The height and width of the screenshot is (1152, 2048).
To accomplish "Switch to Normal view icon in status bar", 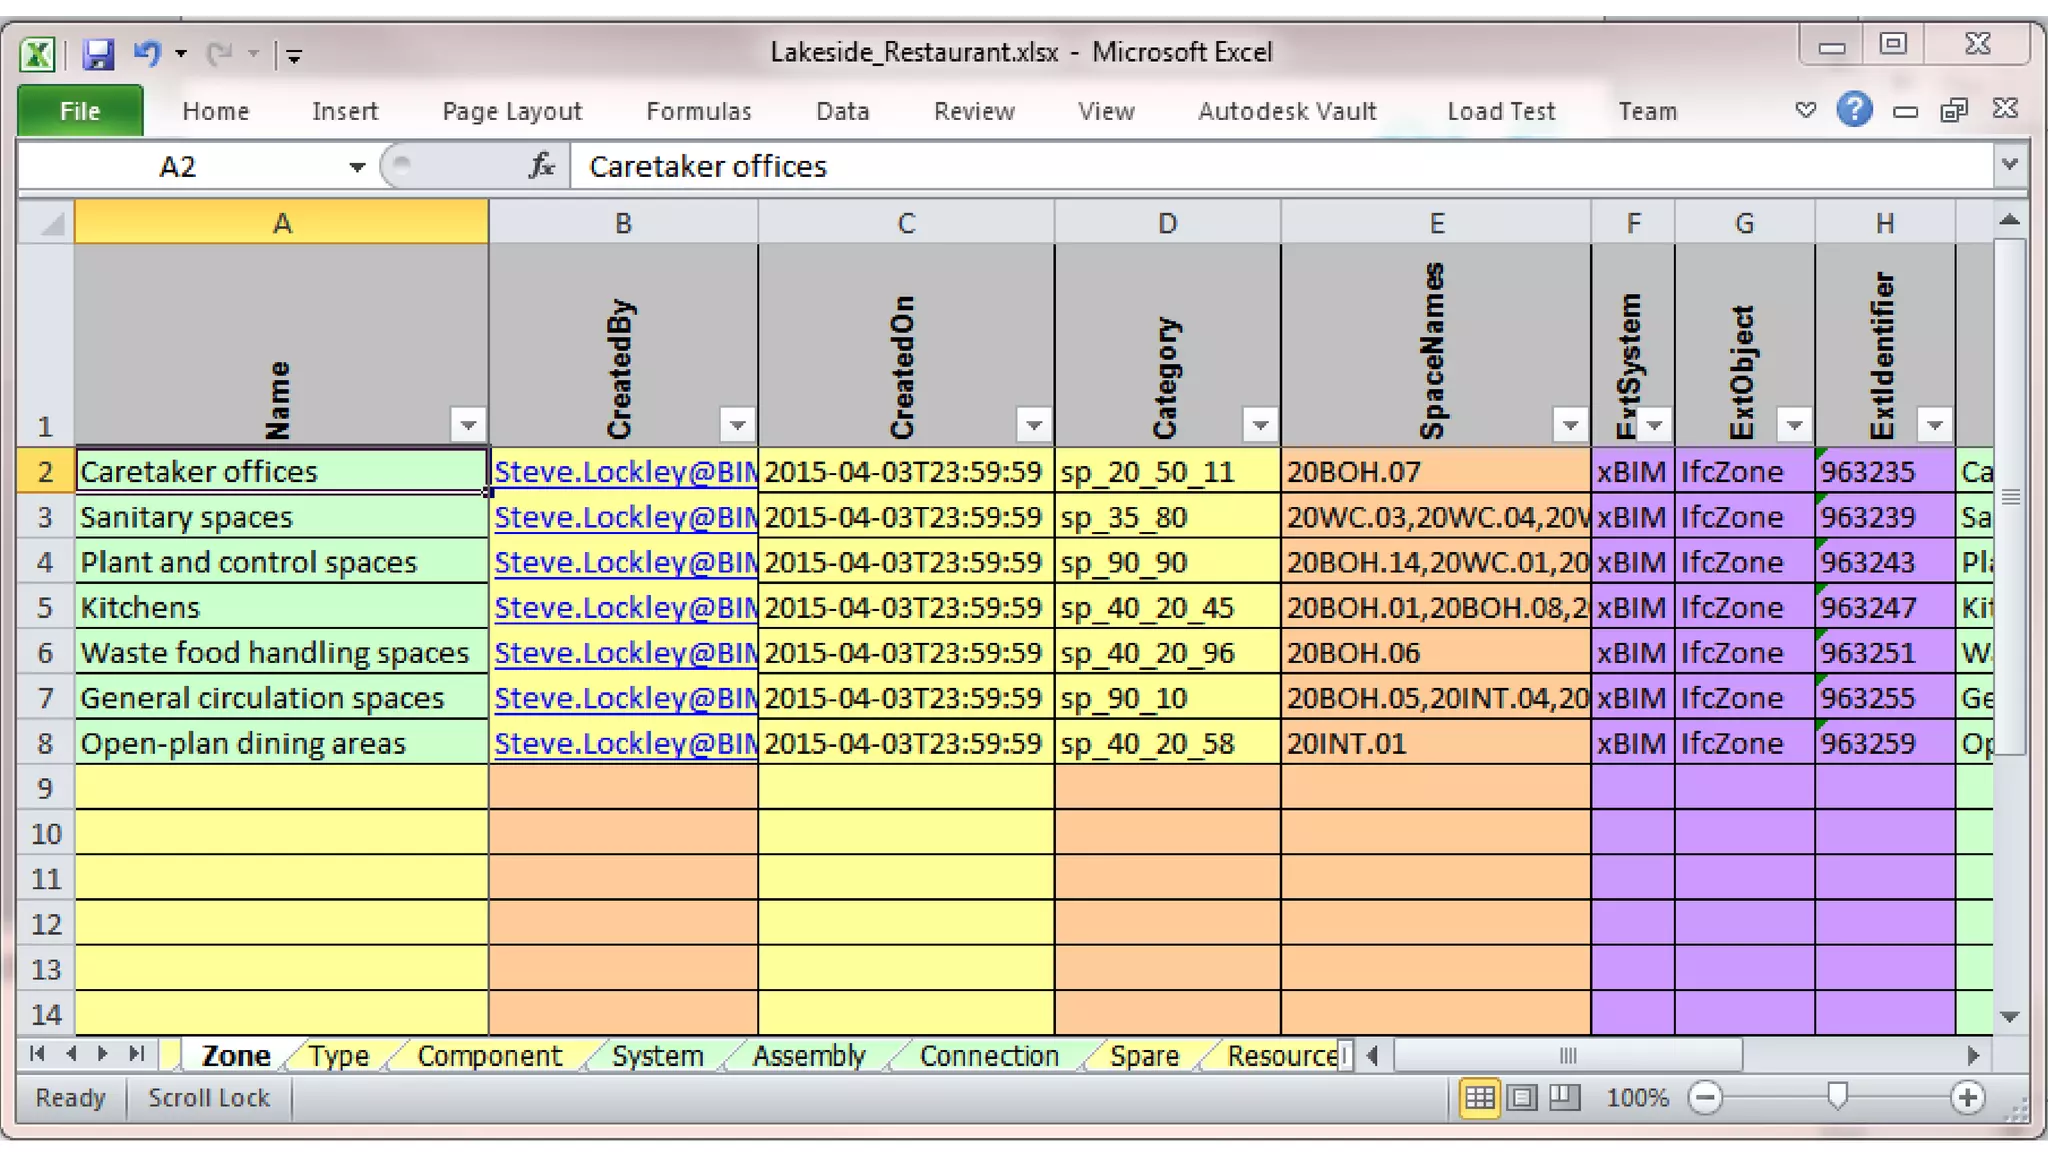I will (1479, 1098).
